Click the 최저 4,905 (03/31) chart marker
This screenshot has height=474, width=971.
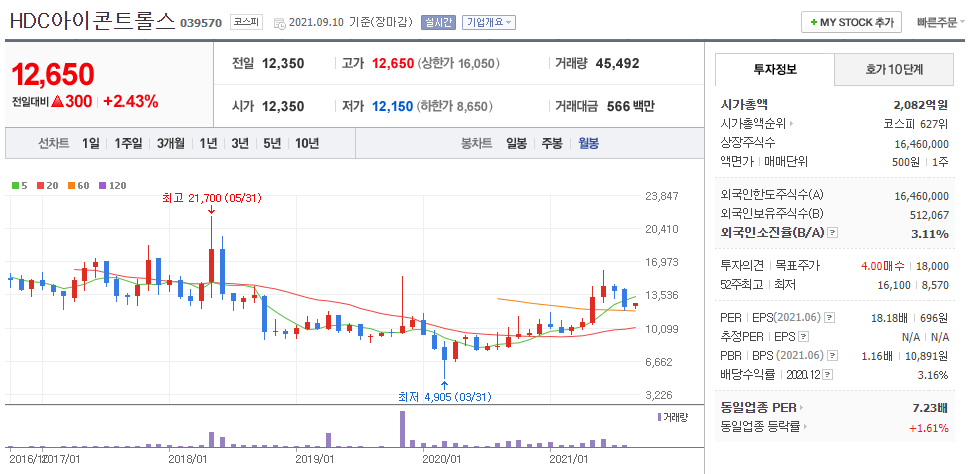[444, 397]
